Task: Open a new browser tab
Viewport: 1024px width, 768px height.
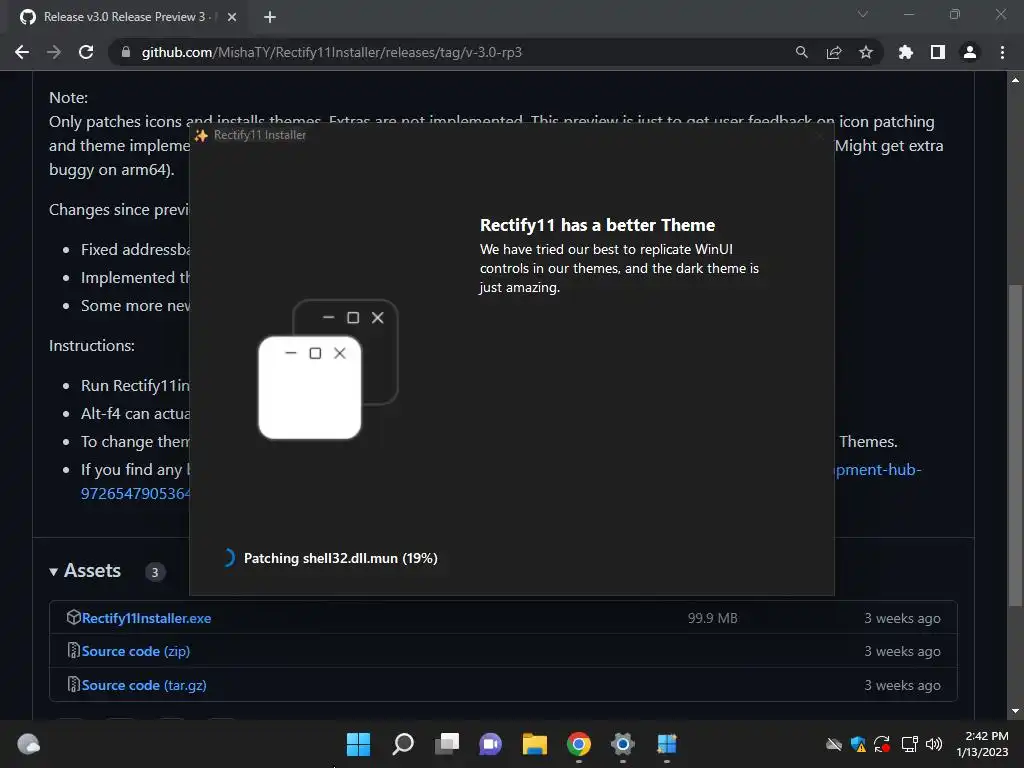Action: [270, 17]
